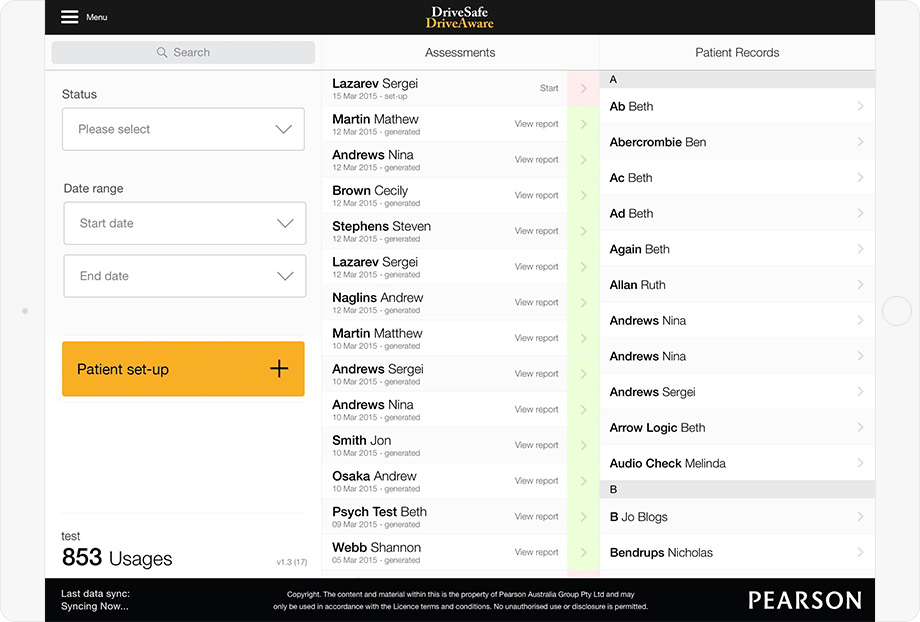This screenshot has width=920, height=622.
Task: Expand Ac Beth patient record chevron
Action: click(x=860, y=178)
